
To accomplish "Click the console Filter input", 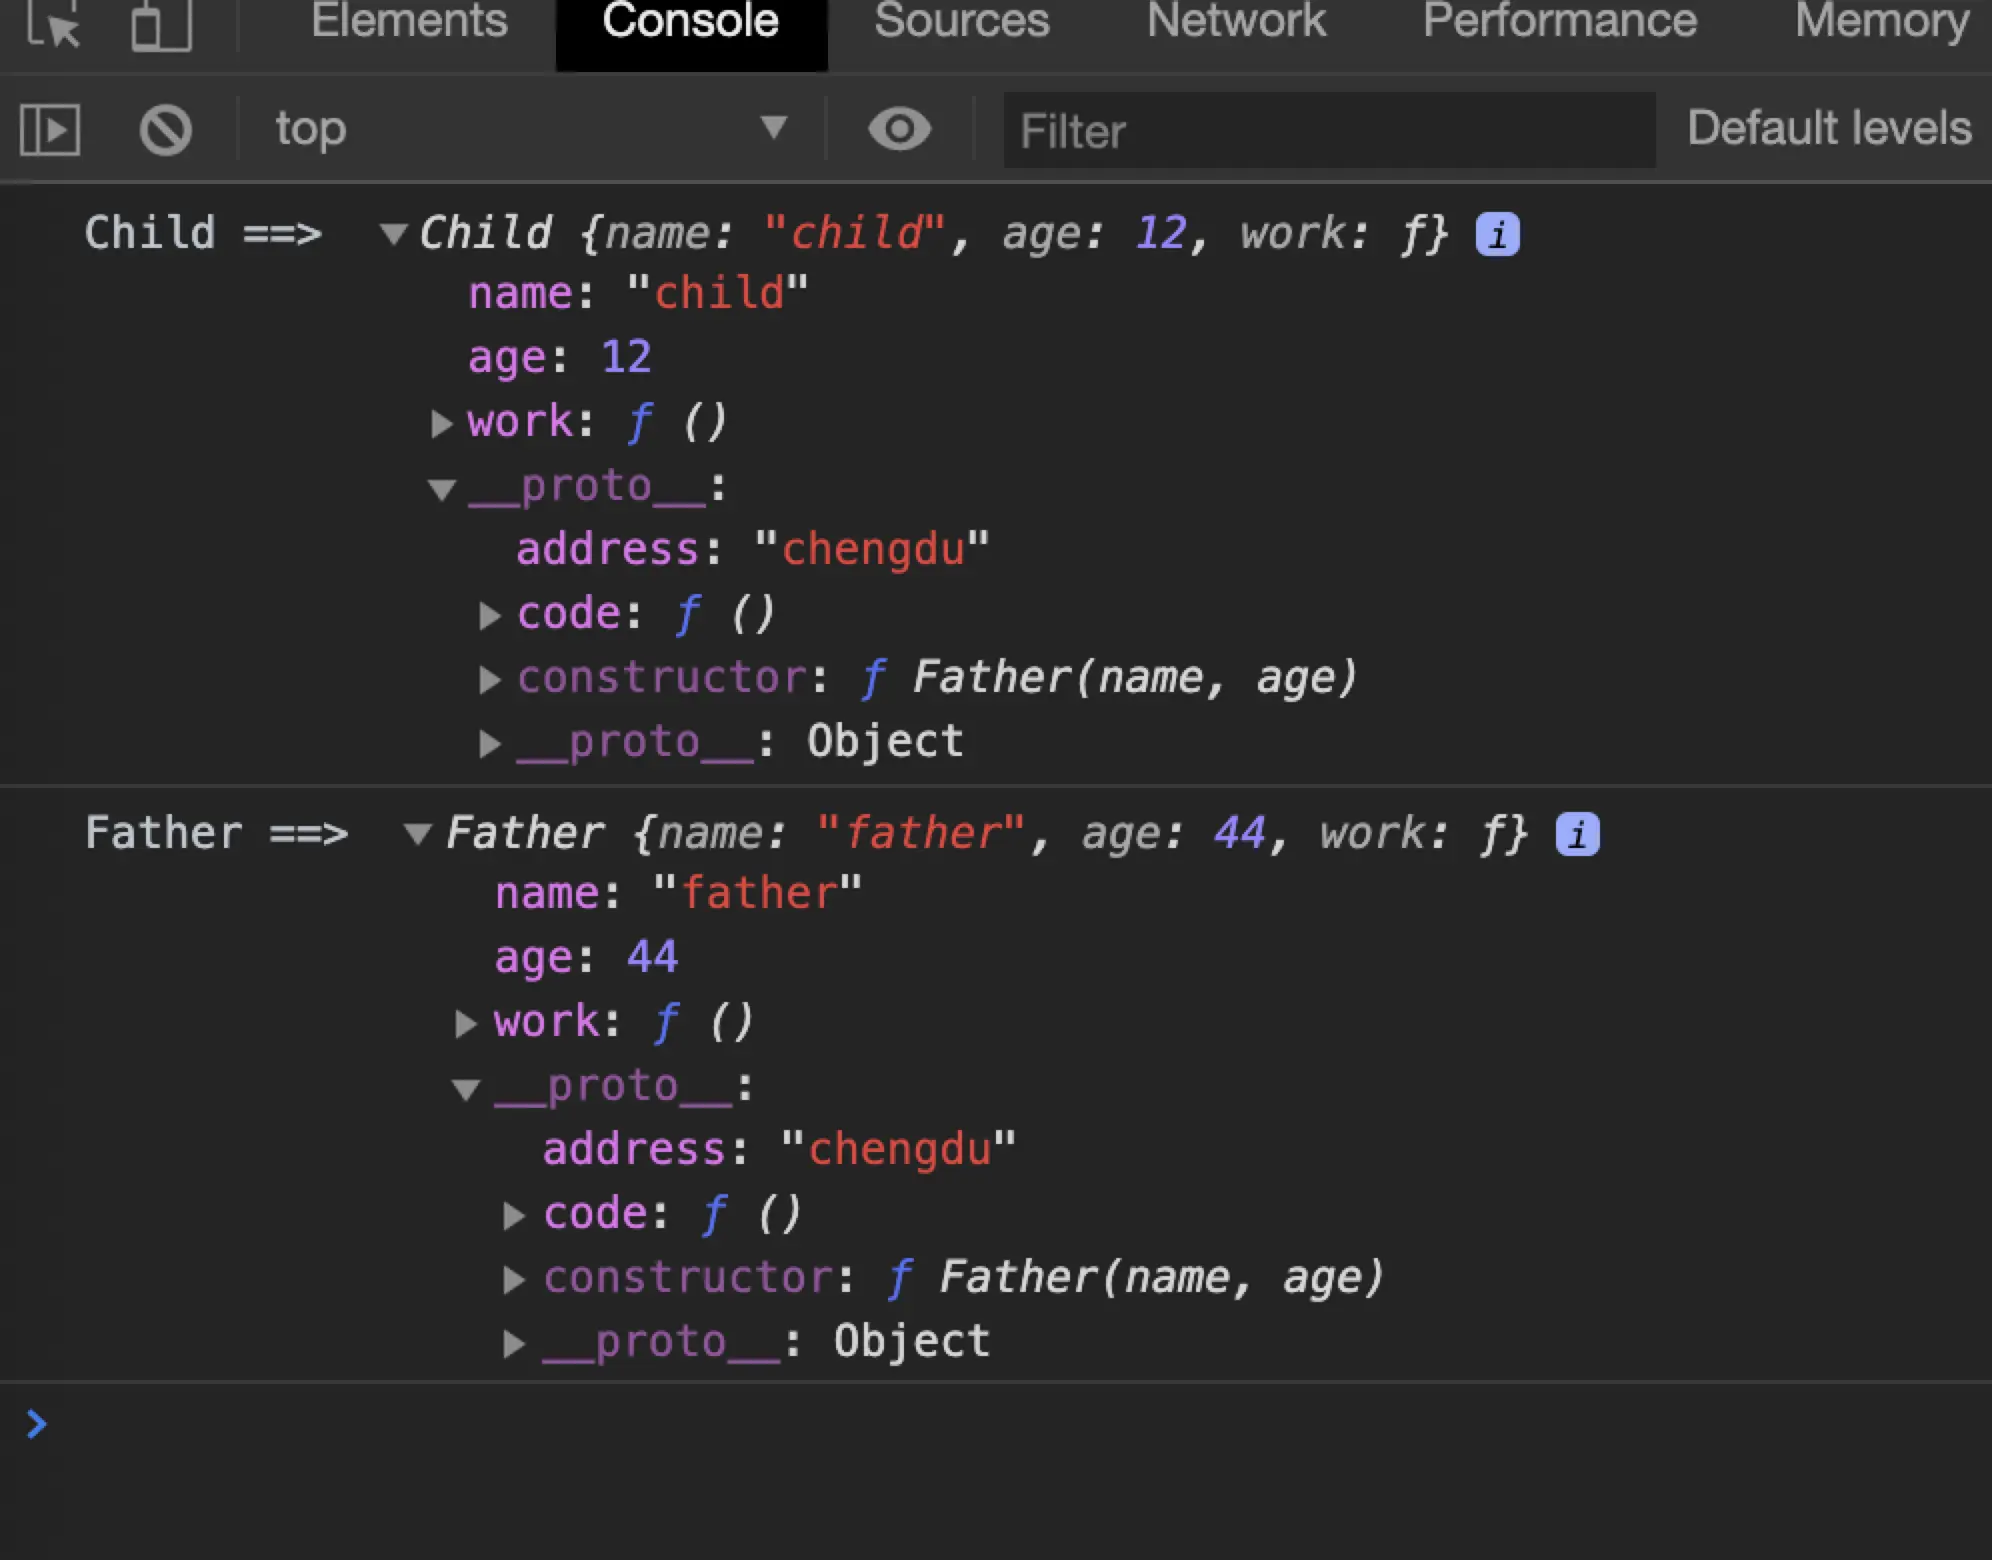I will click(1328, 131).
